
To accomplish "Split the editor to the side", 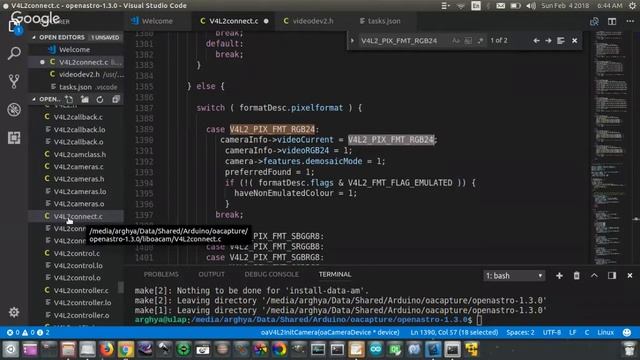I will coord(612,21).
